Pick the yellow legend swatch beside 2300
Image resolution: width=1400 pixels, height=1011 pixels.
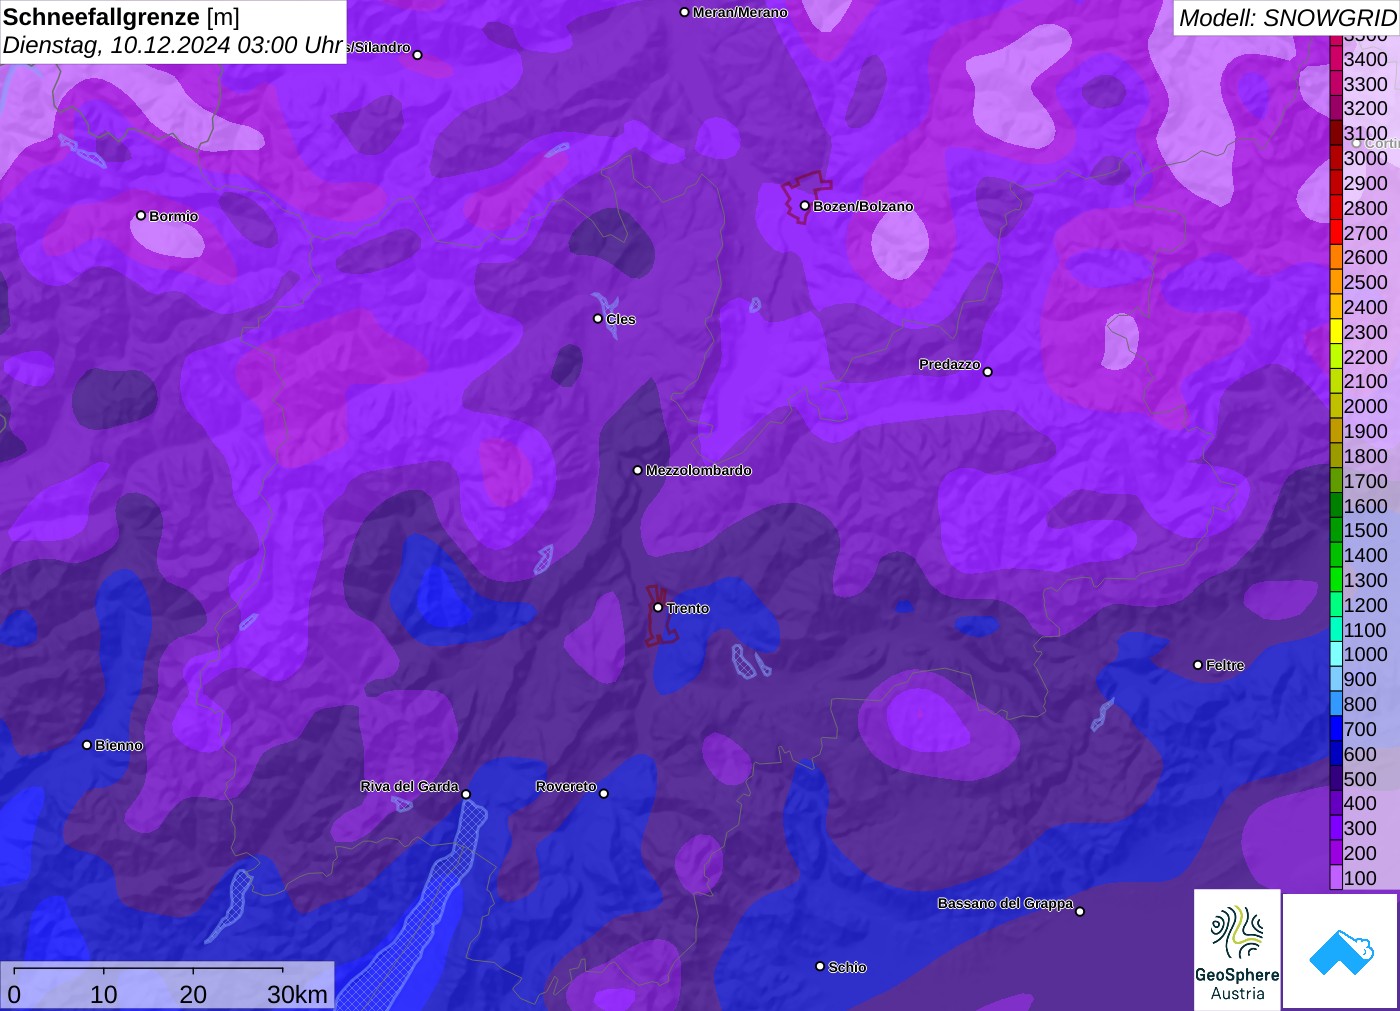[x=1336, y=332]
